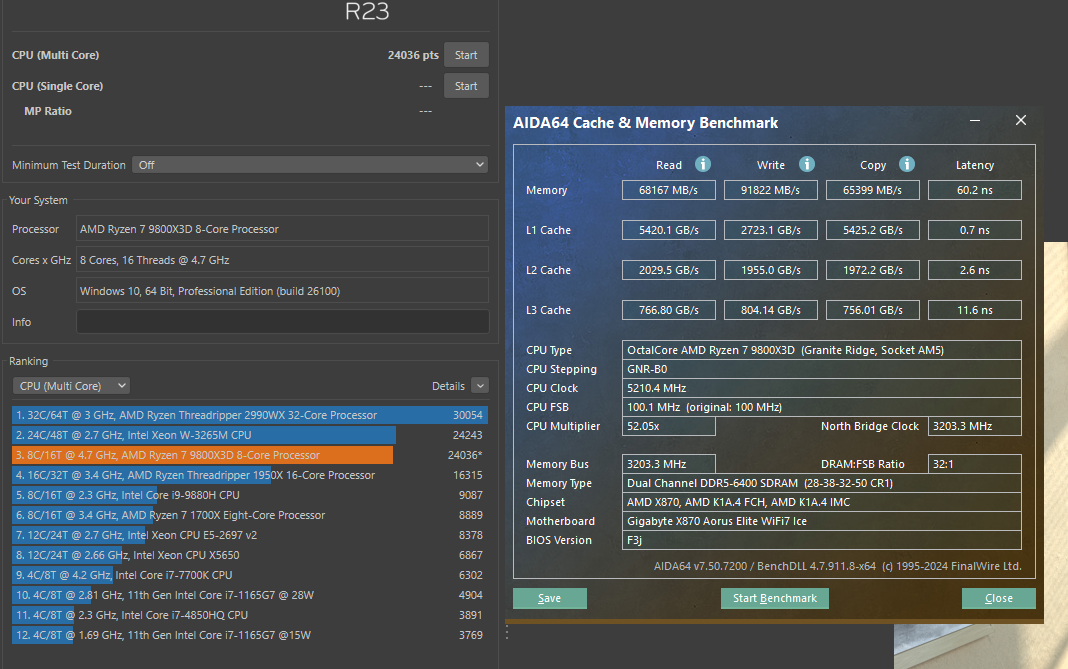Screen dimensions: 1068x669
Task: Select Threadripper 2990WX ranking row
Action: [x=249, y=415]
